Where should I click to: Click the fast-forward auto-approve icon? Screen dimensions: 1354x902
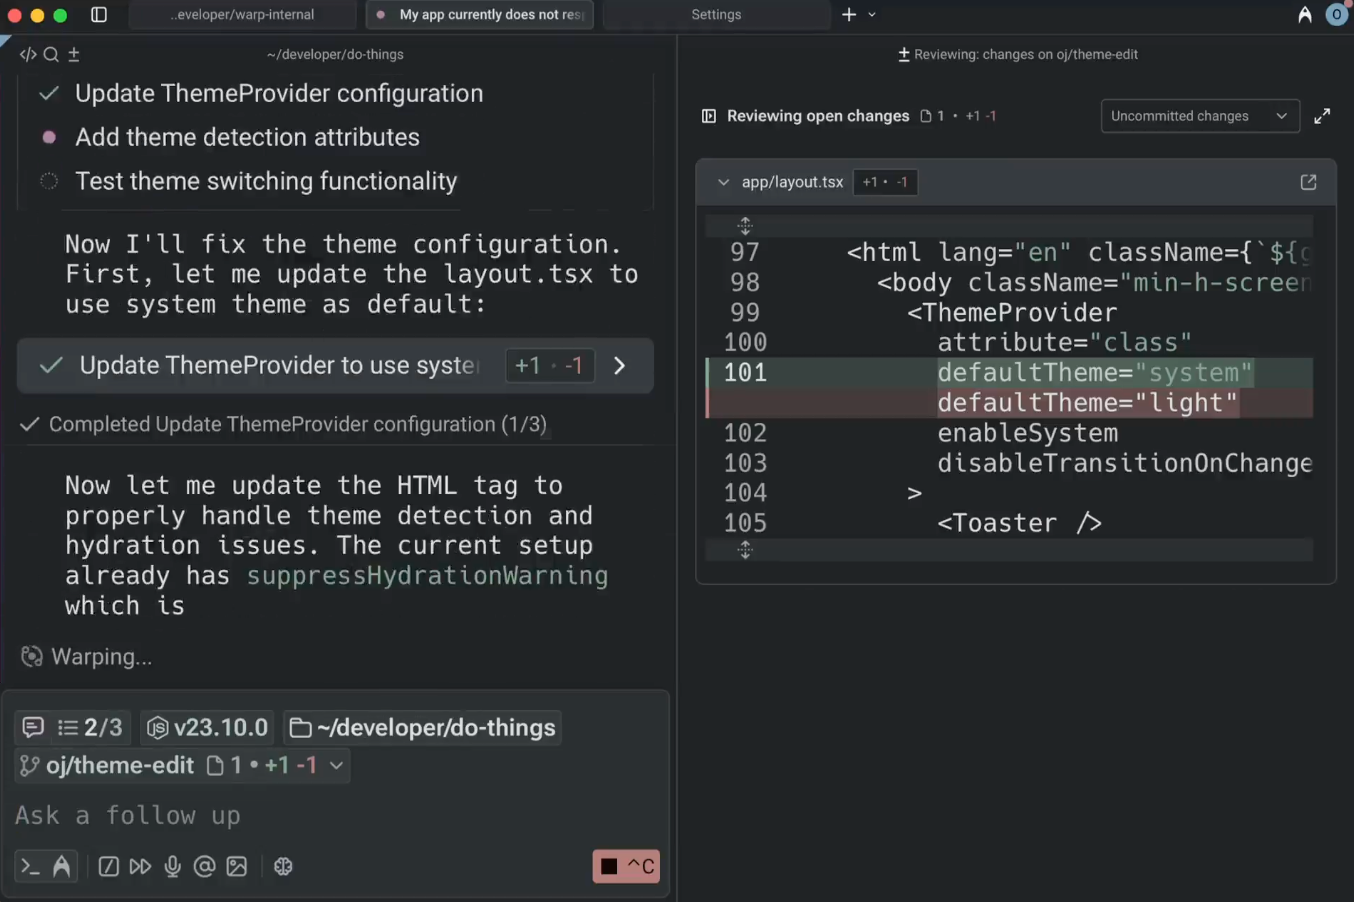coord(140,866)
